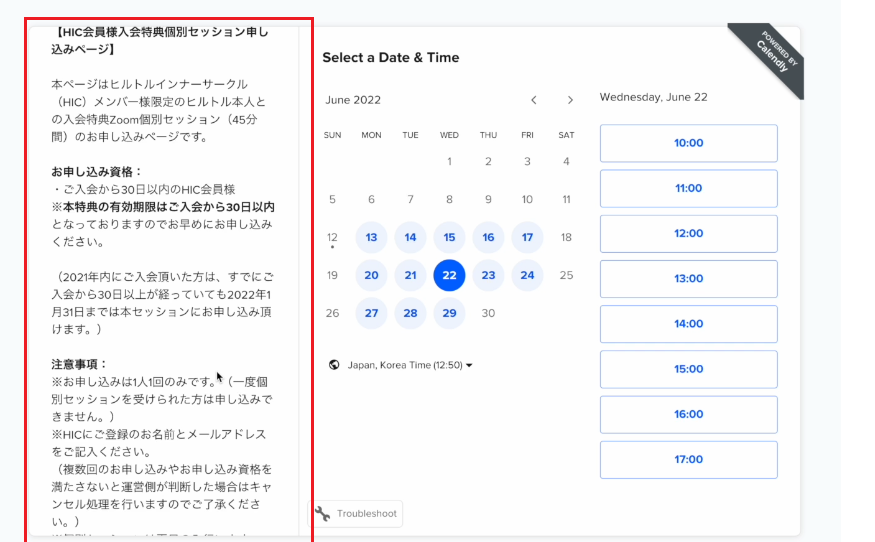Viewport: 875px width, 542px height.
Task: Select the 10:00 time slot
Action: [689, 143]
